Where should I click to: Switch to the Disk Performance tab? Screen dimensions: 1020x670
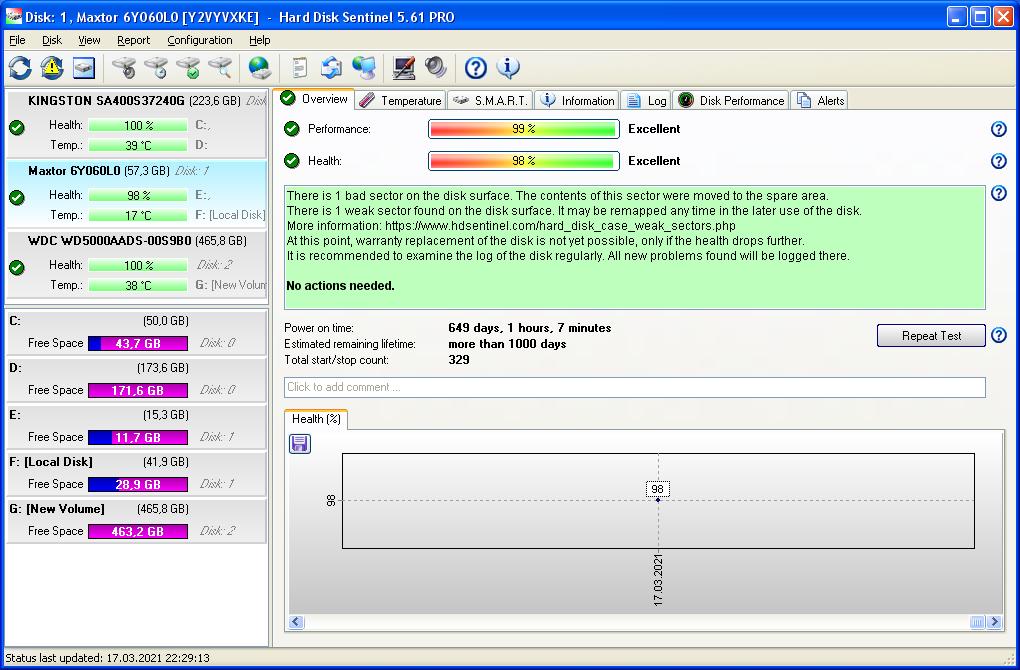[x=731, y=100]
